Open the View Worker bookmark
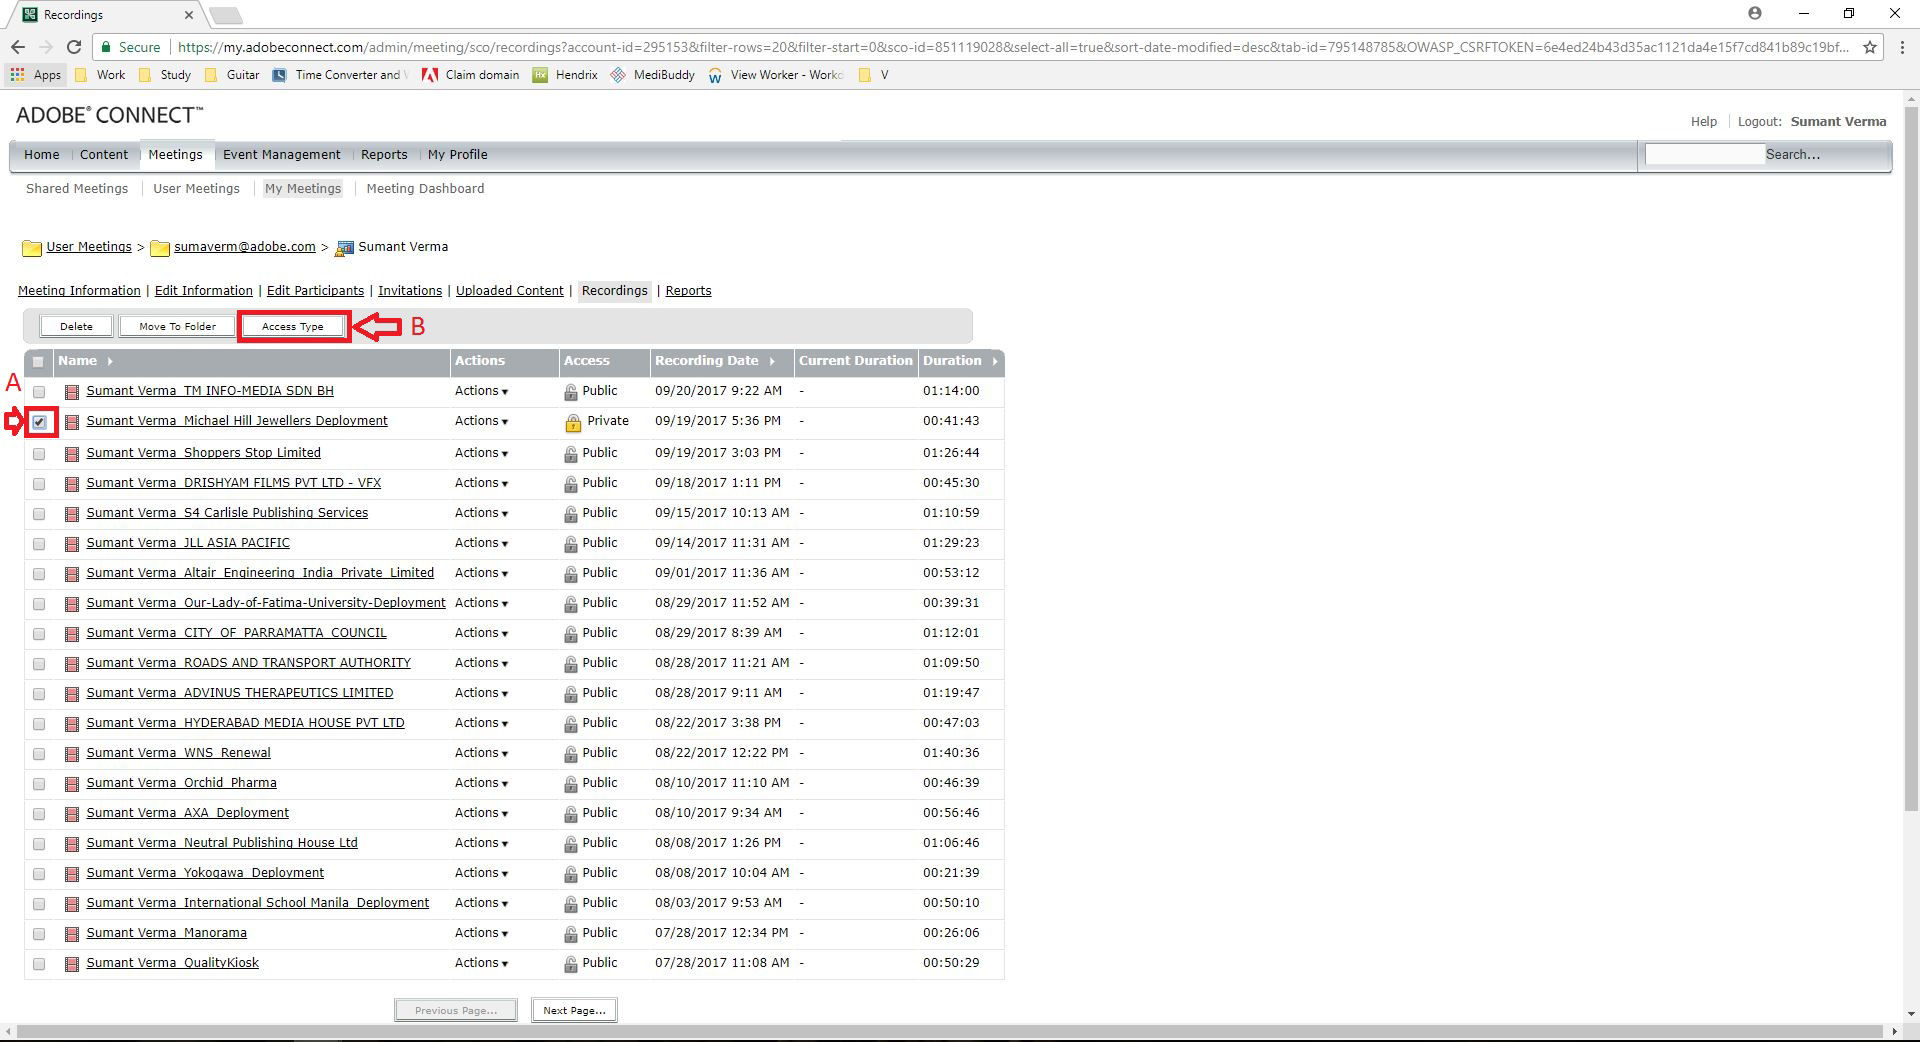 pos(775,75)
